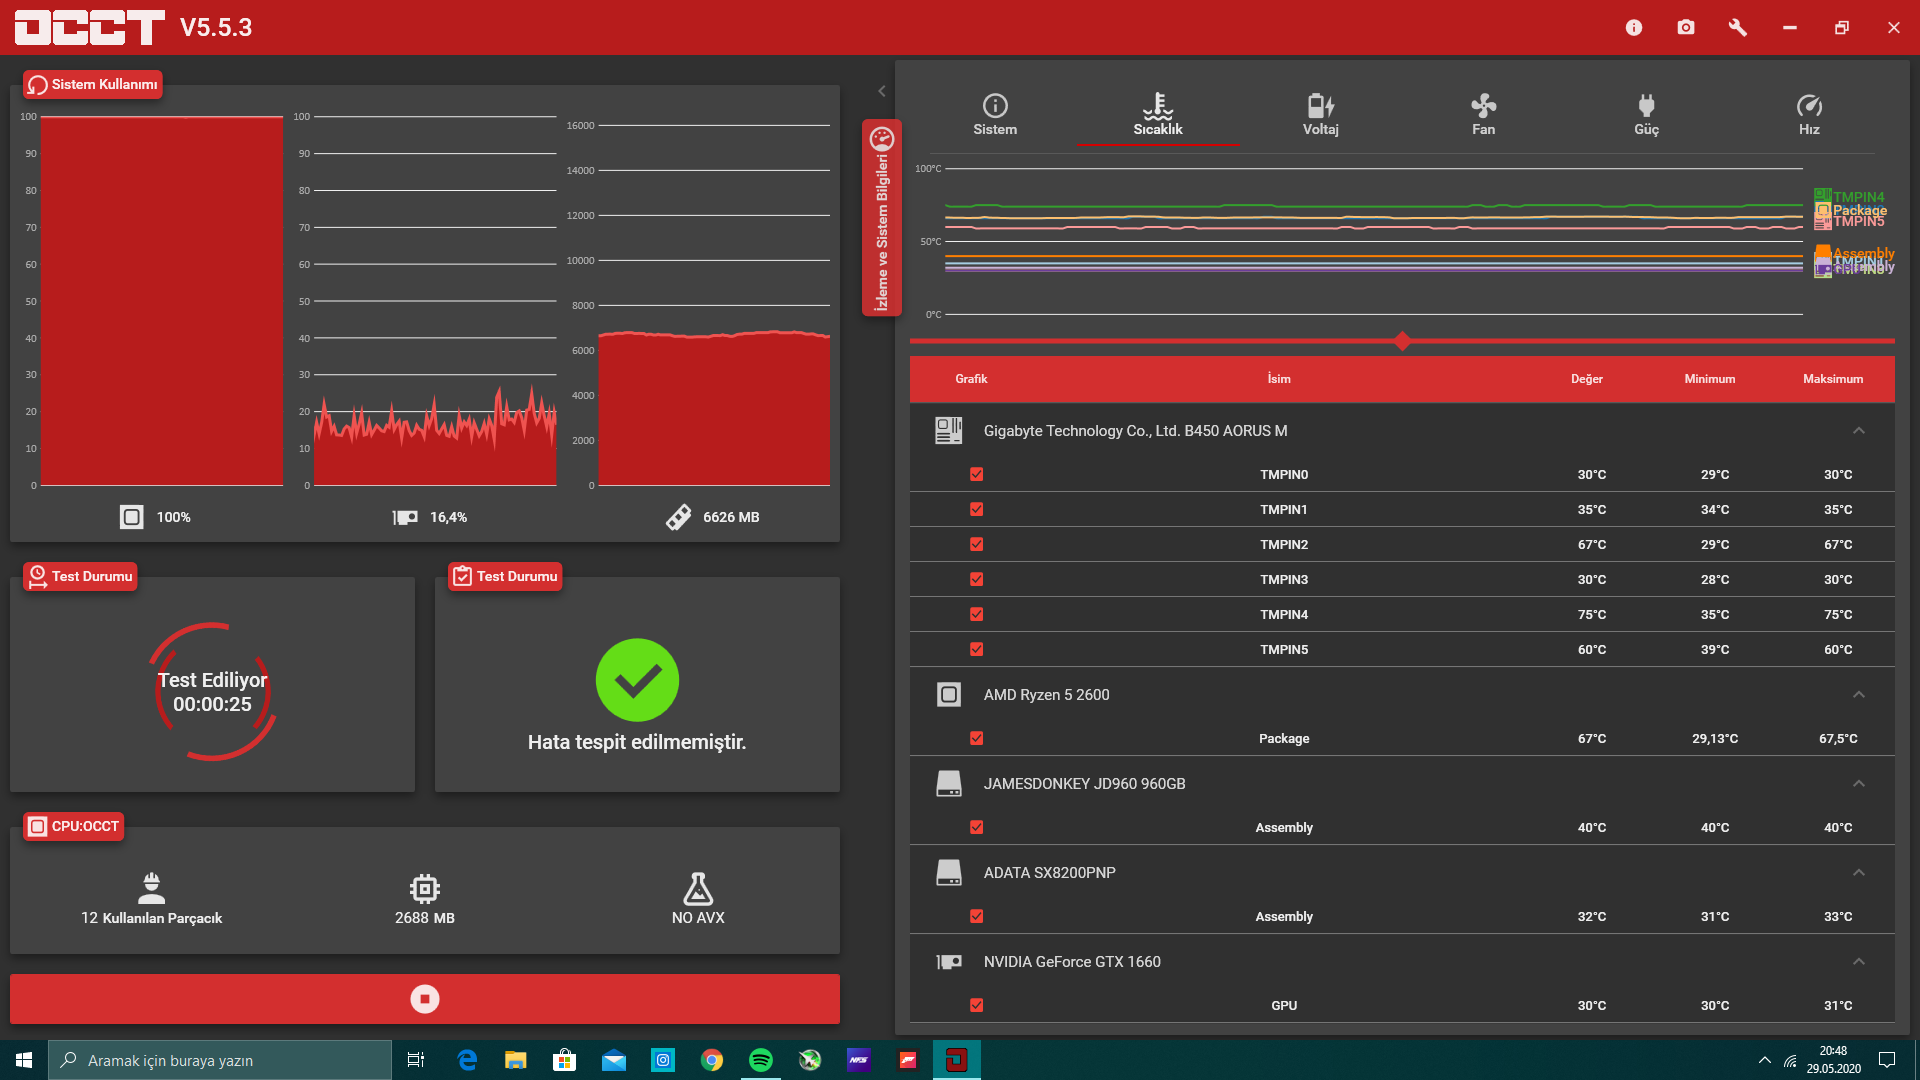The width and height of the screenshot is (1920, 1080).
Task: Adjust the red diamond graph slider
Action: [1403, 341]
